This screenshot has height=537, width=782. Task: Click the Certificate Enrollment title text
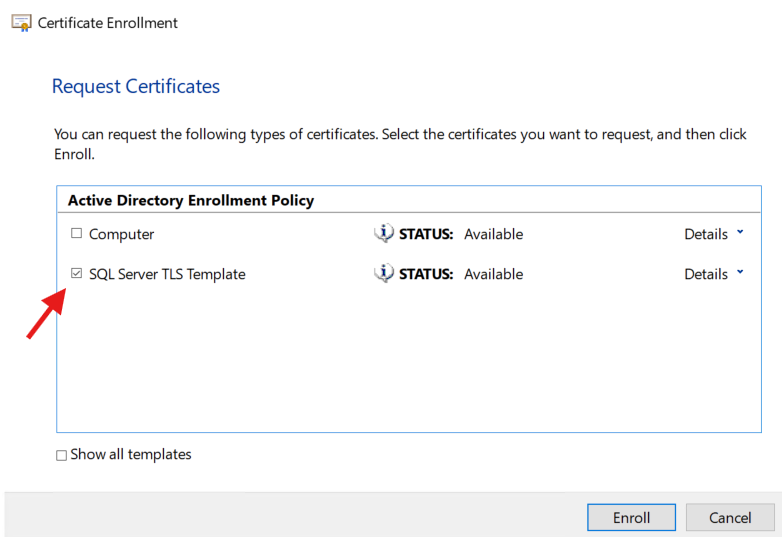[x=108, y=23]
